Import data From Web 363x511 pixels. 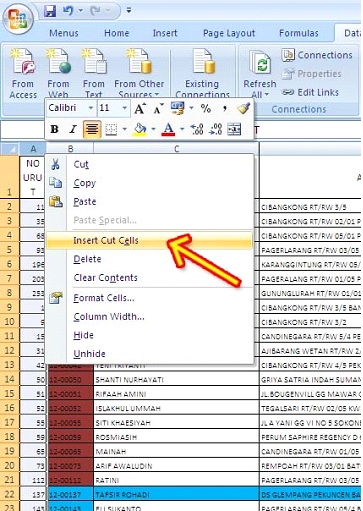[58, 74]
